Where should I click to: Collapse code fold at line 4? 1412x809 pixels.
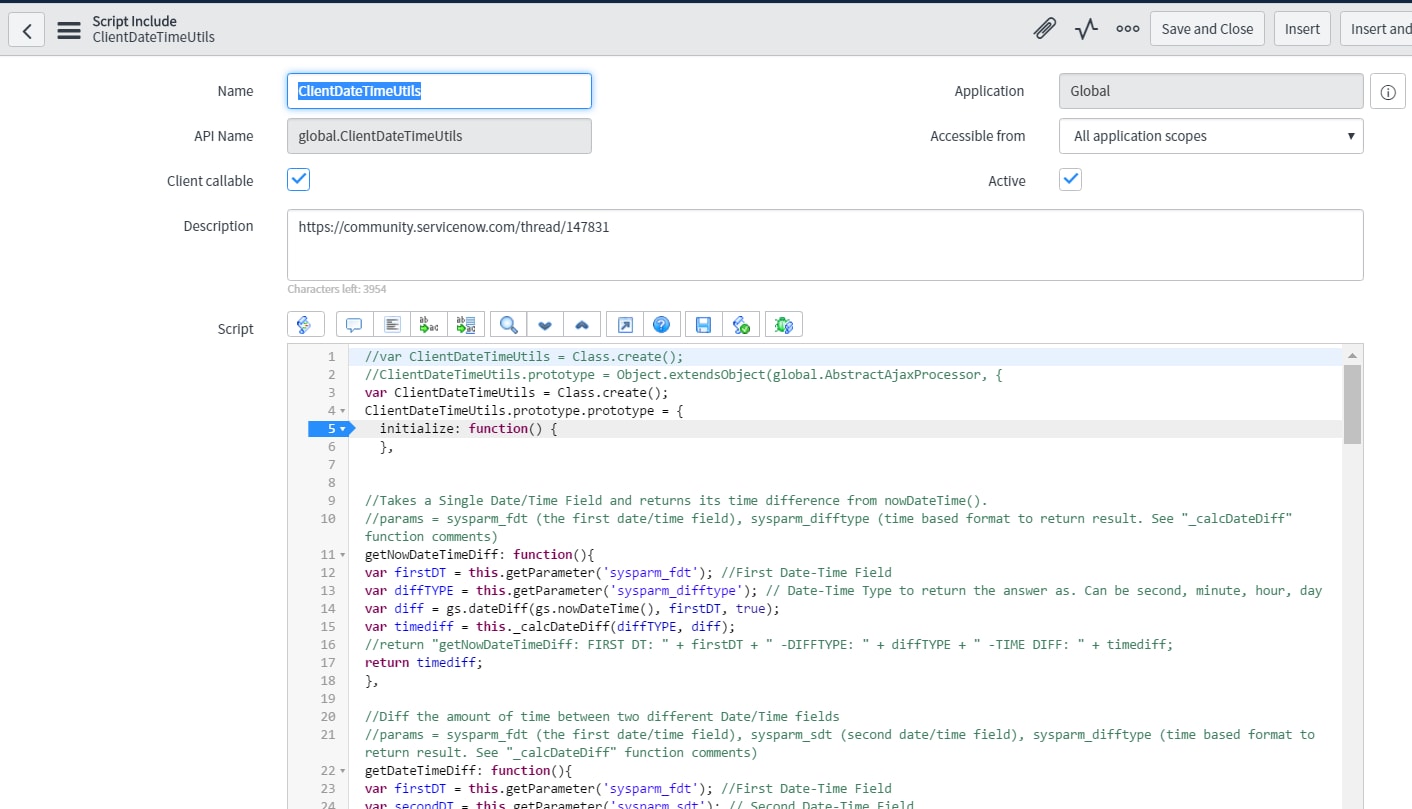(343, 411)
